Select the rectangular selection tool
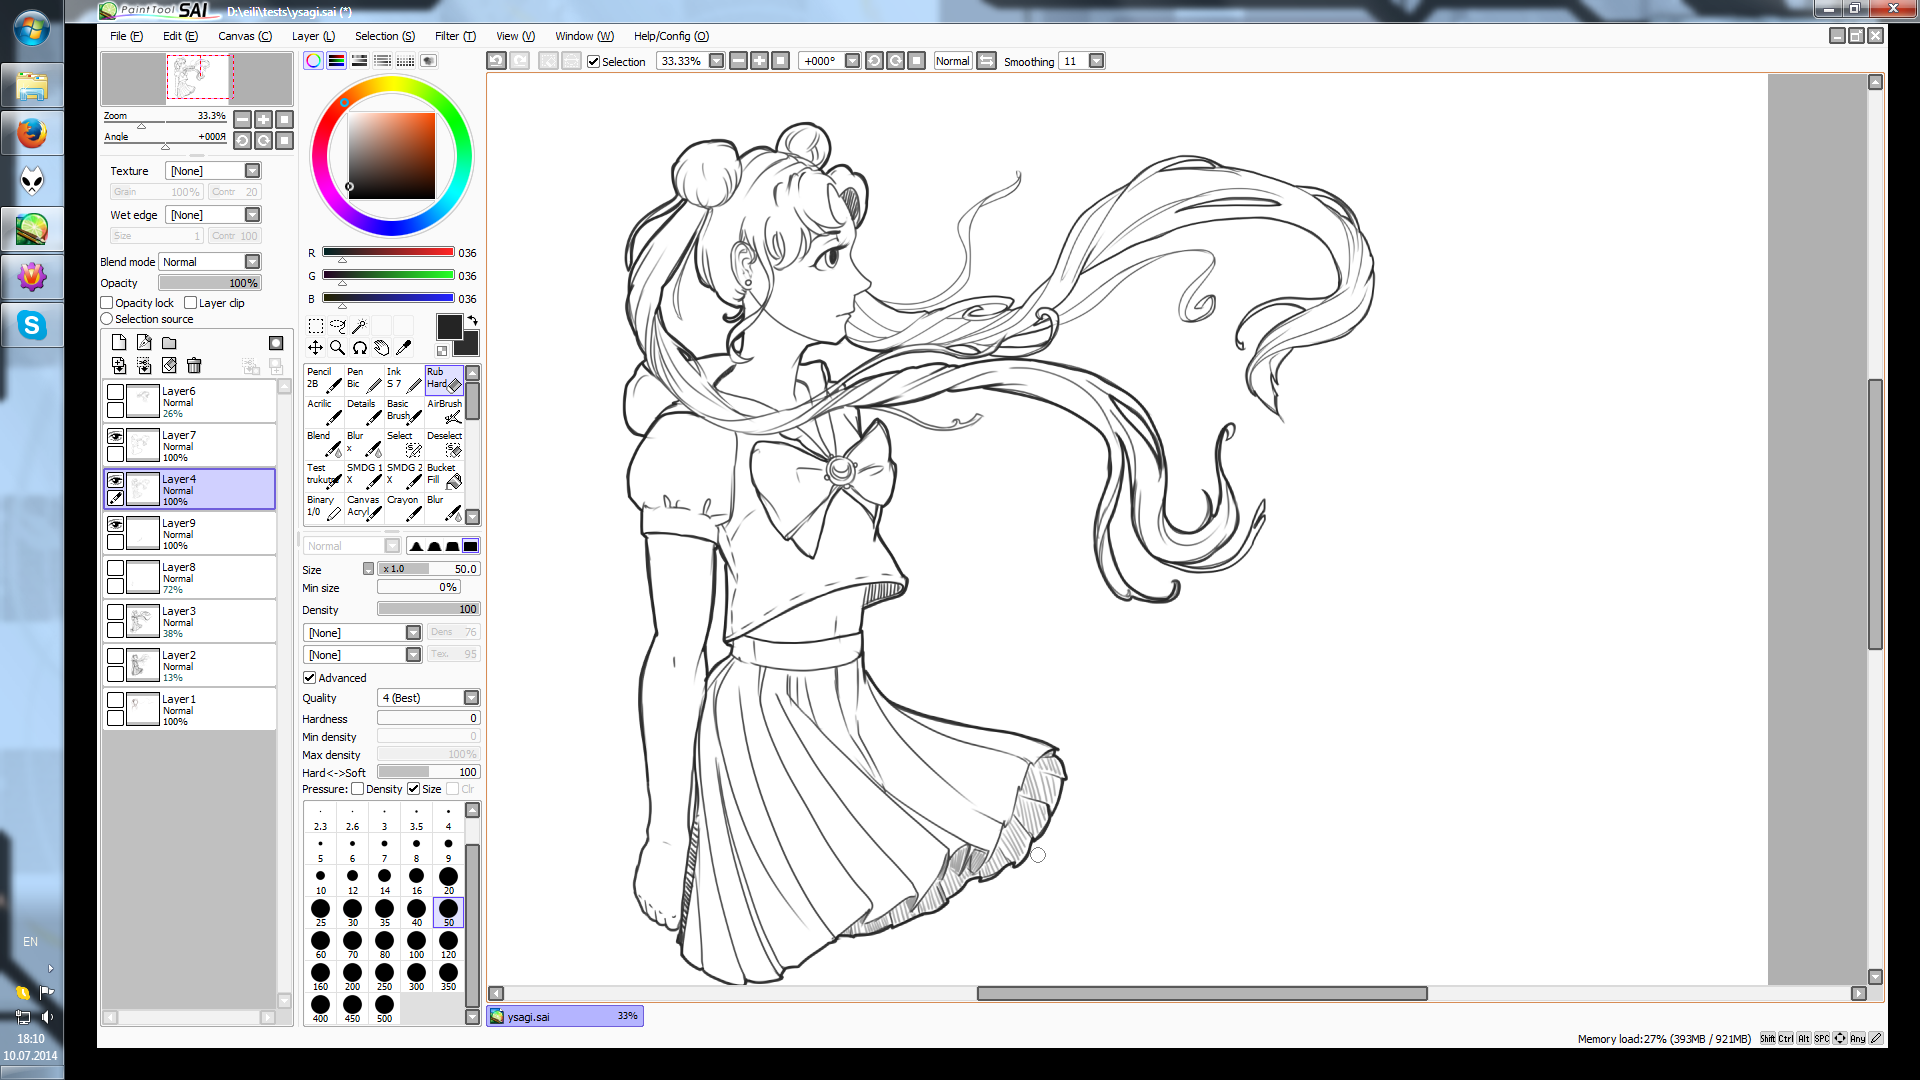The image size is (1920, 1080). pos(315,326)
